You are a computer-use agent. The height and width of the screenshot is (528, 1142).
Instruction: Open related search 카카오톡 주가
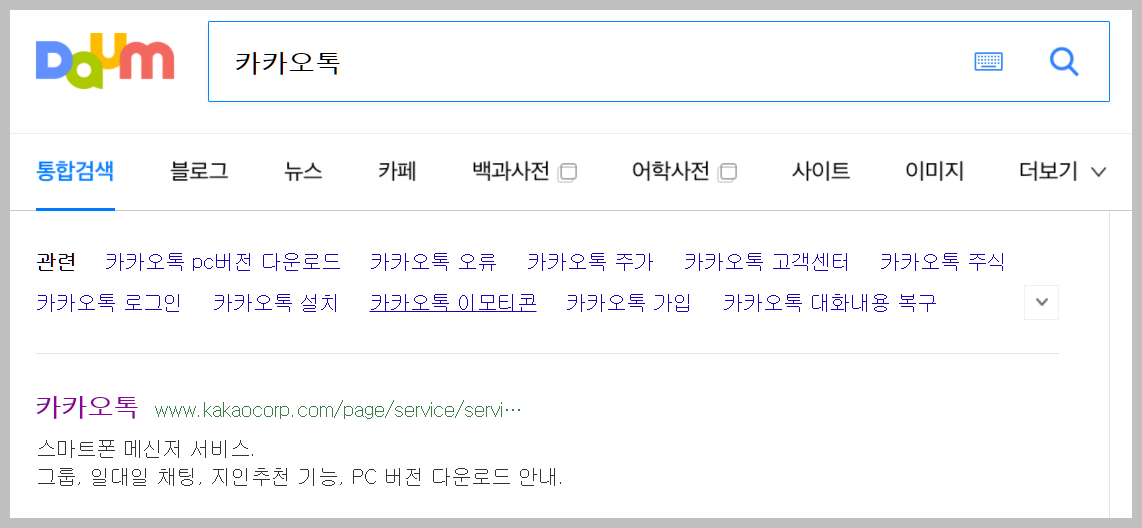click(591, 261)
